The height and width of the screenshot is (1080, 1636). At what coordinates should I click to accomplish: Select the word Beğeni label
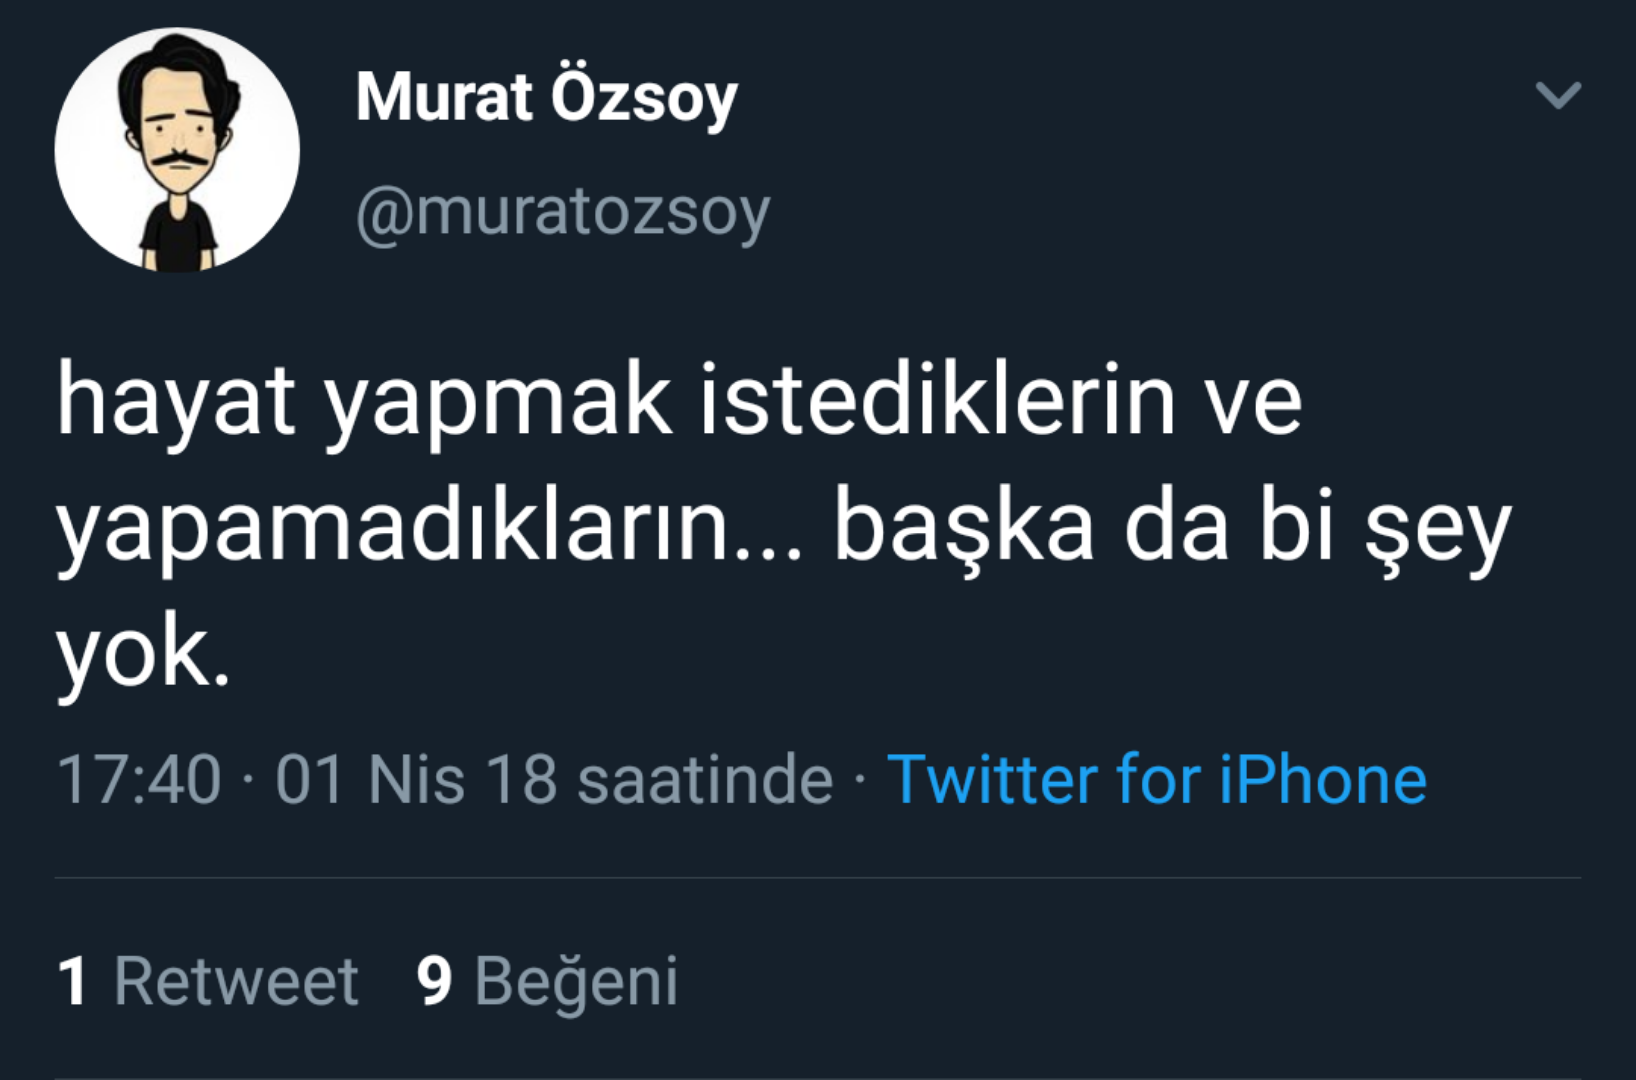point(576,981)
